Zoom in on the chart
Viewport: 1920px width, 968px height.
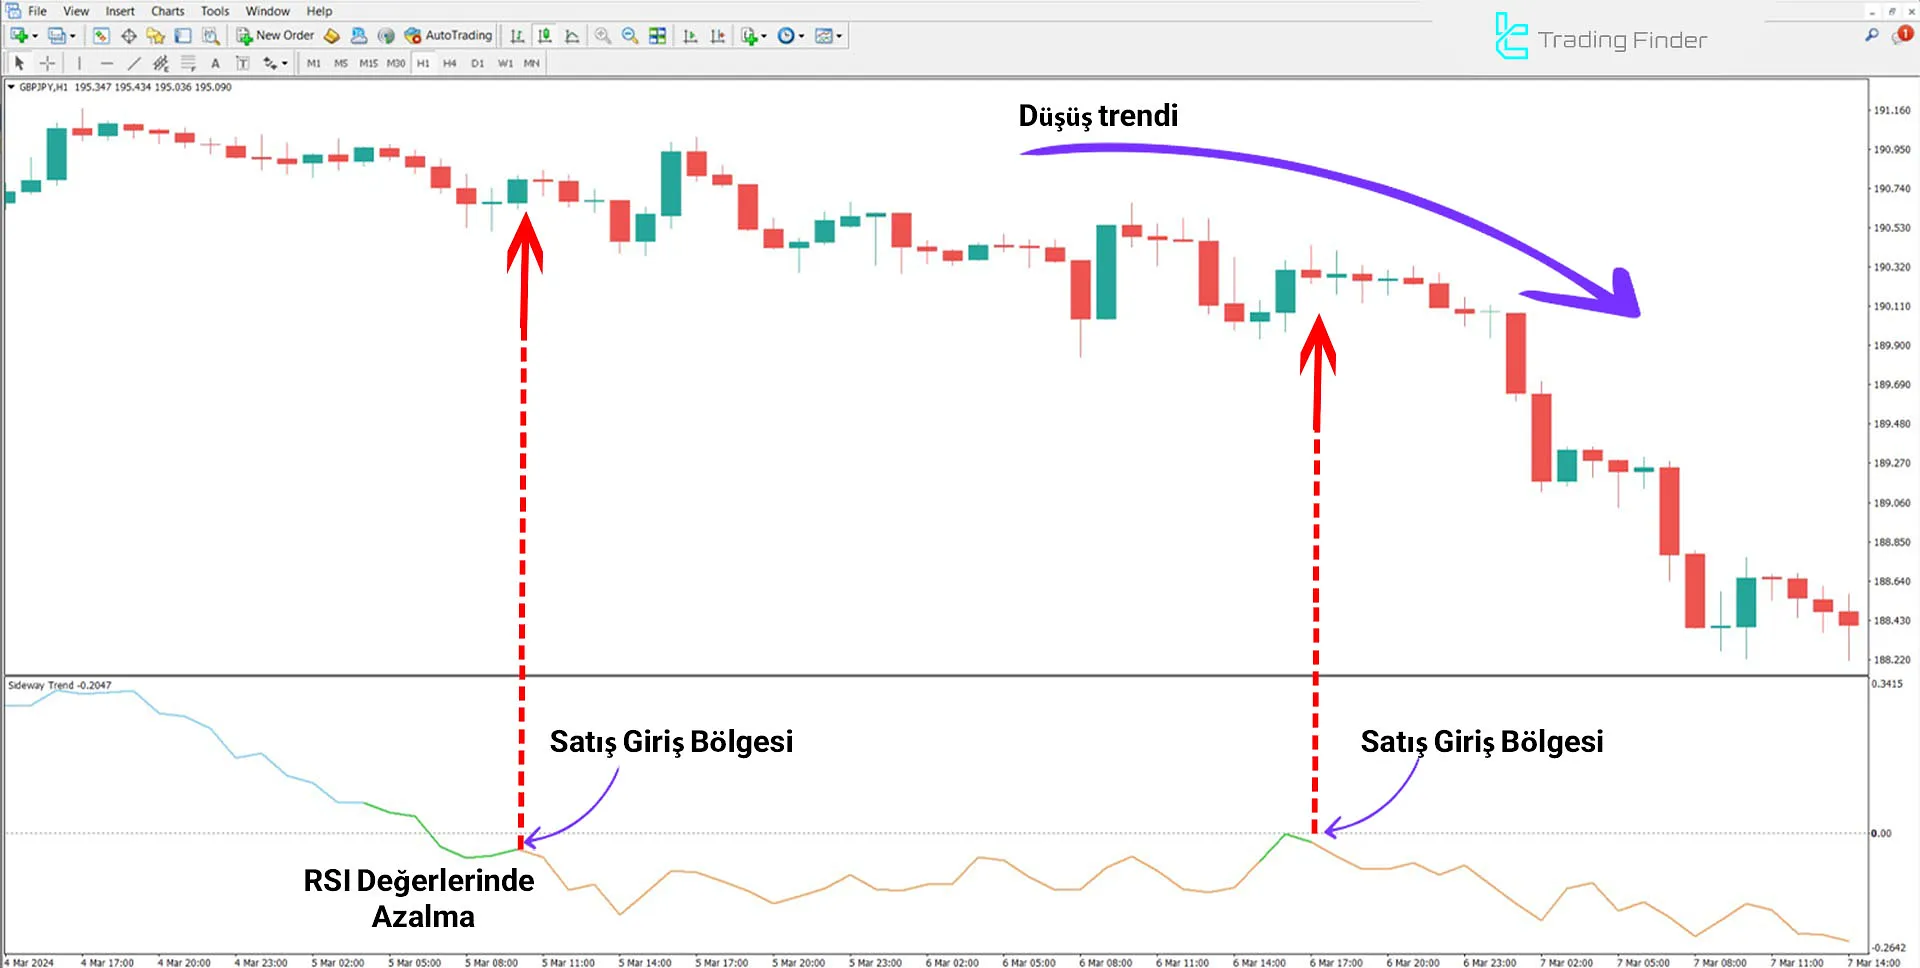coord(602,36)
